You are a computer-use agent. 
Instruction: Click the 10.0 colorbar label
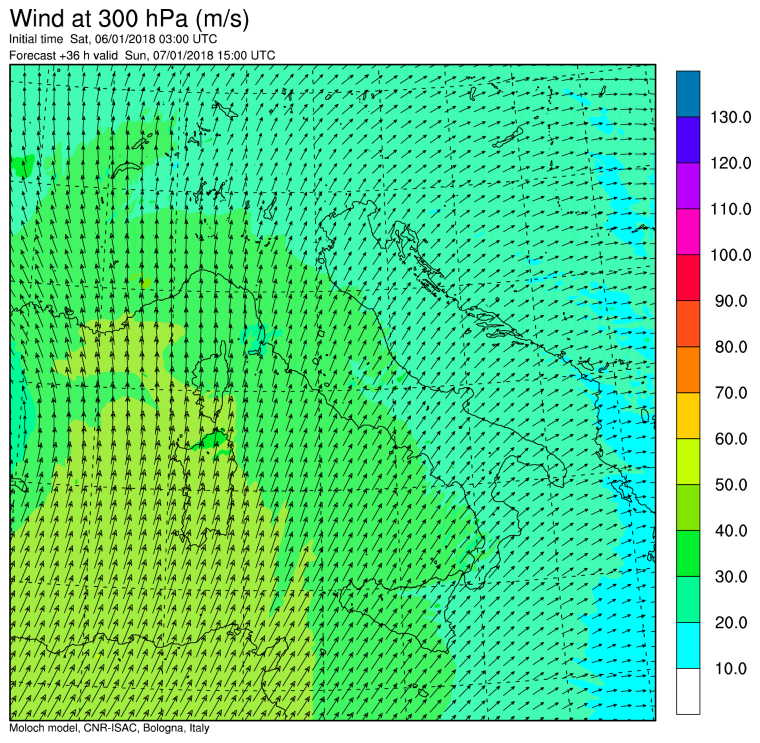click(731, 668)
